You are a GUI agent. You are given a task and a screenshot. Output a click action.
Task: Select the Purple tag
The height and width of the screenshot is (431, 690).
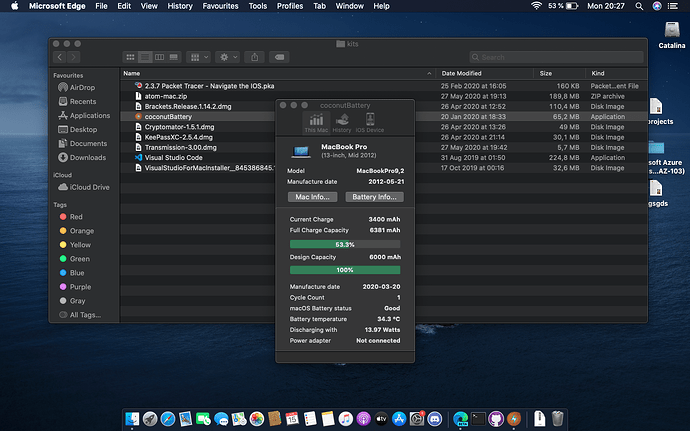(80, 287)
